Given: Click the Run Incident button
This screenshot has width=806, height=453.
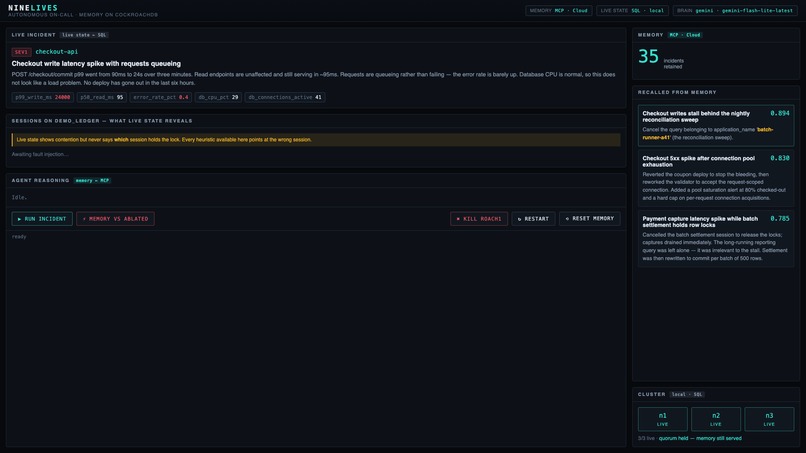Looking at the screenshot, I should [x=42, y=219].
